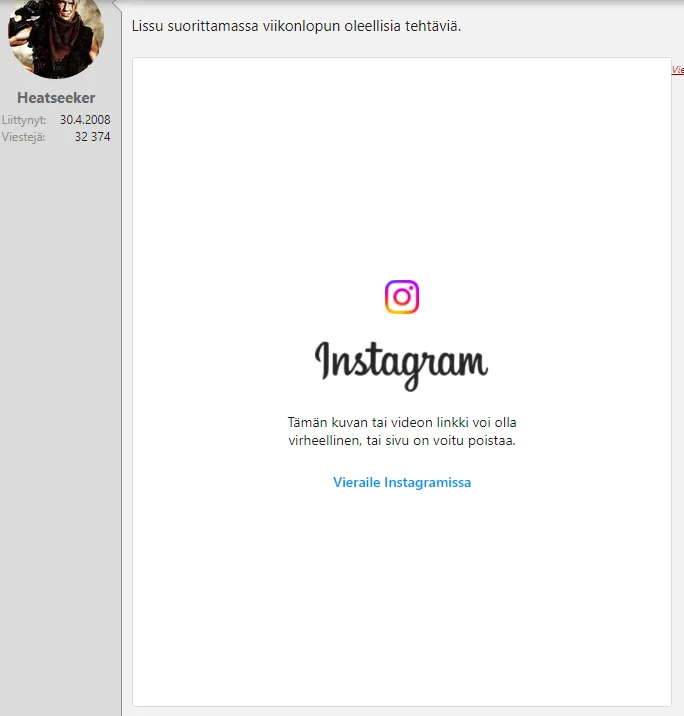This screenshot has height=716, width=684.
Task: Click the word virheellinen in the embed notice
Action: click(325, 440)
